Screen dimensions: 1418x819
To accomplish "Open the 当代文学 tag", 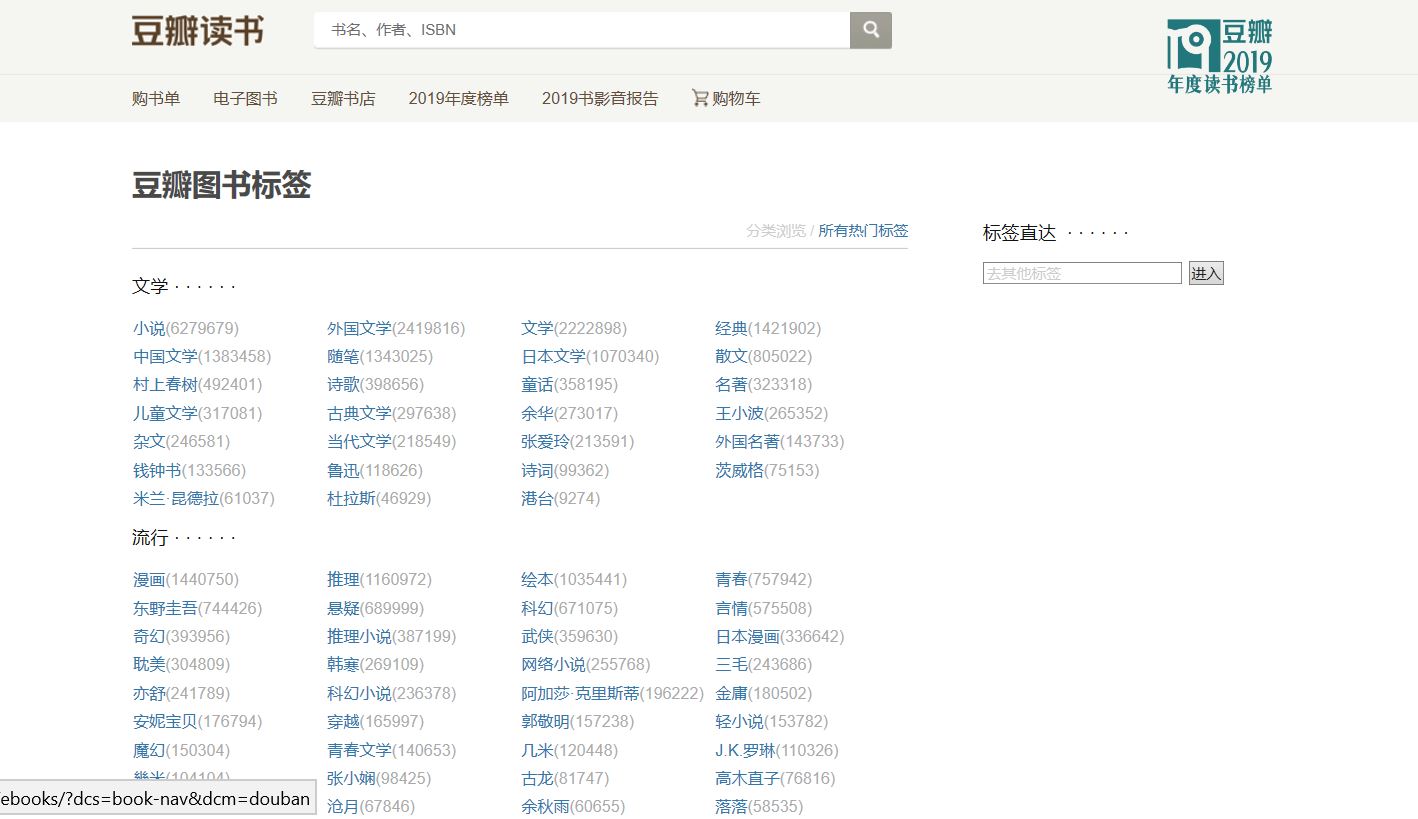I will (x=359, y=441).
